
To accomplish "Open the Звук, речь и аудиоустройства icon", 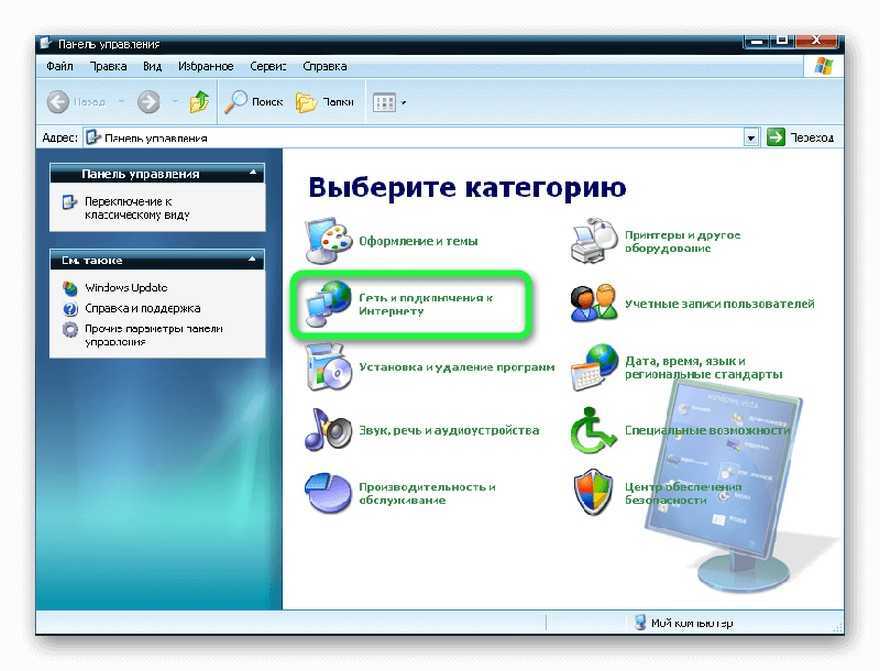I will (329, 430).
